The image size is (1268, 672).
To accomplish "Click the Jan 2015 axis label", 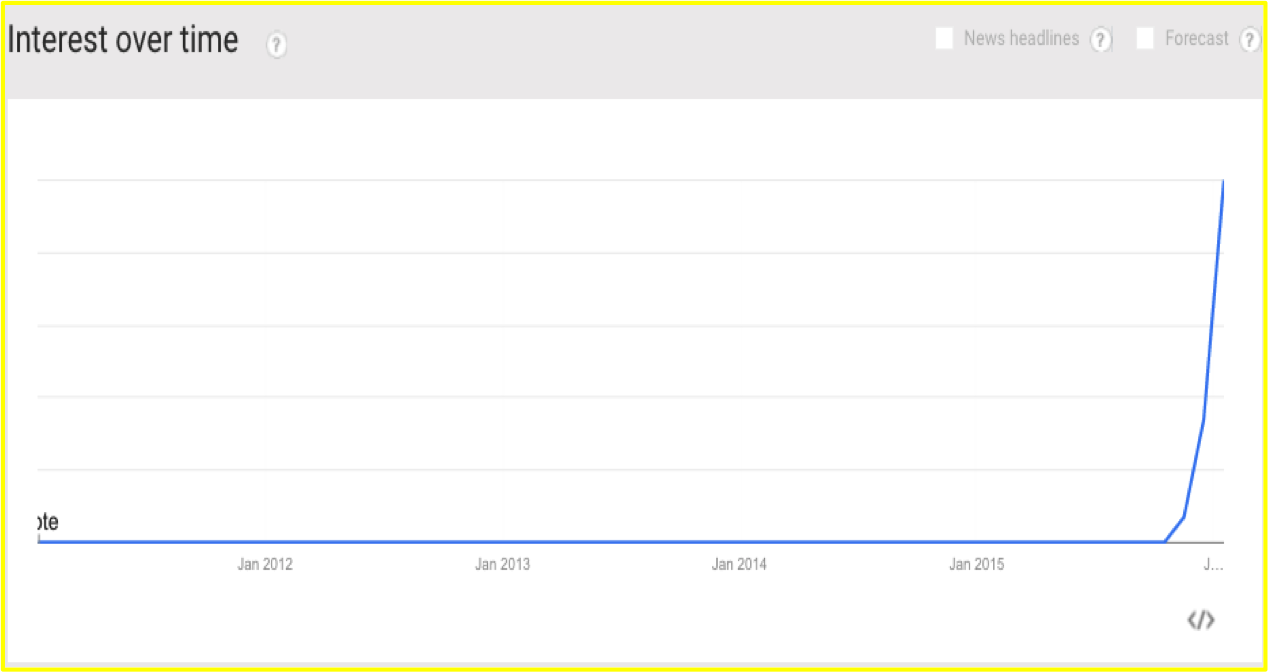I will click(x=976, y=565).
